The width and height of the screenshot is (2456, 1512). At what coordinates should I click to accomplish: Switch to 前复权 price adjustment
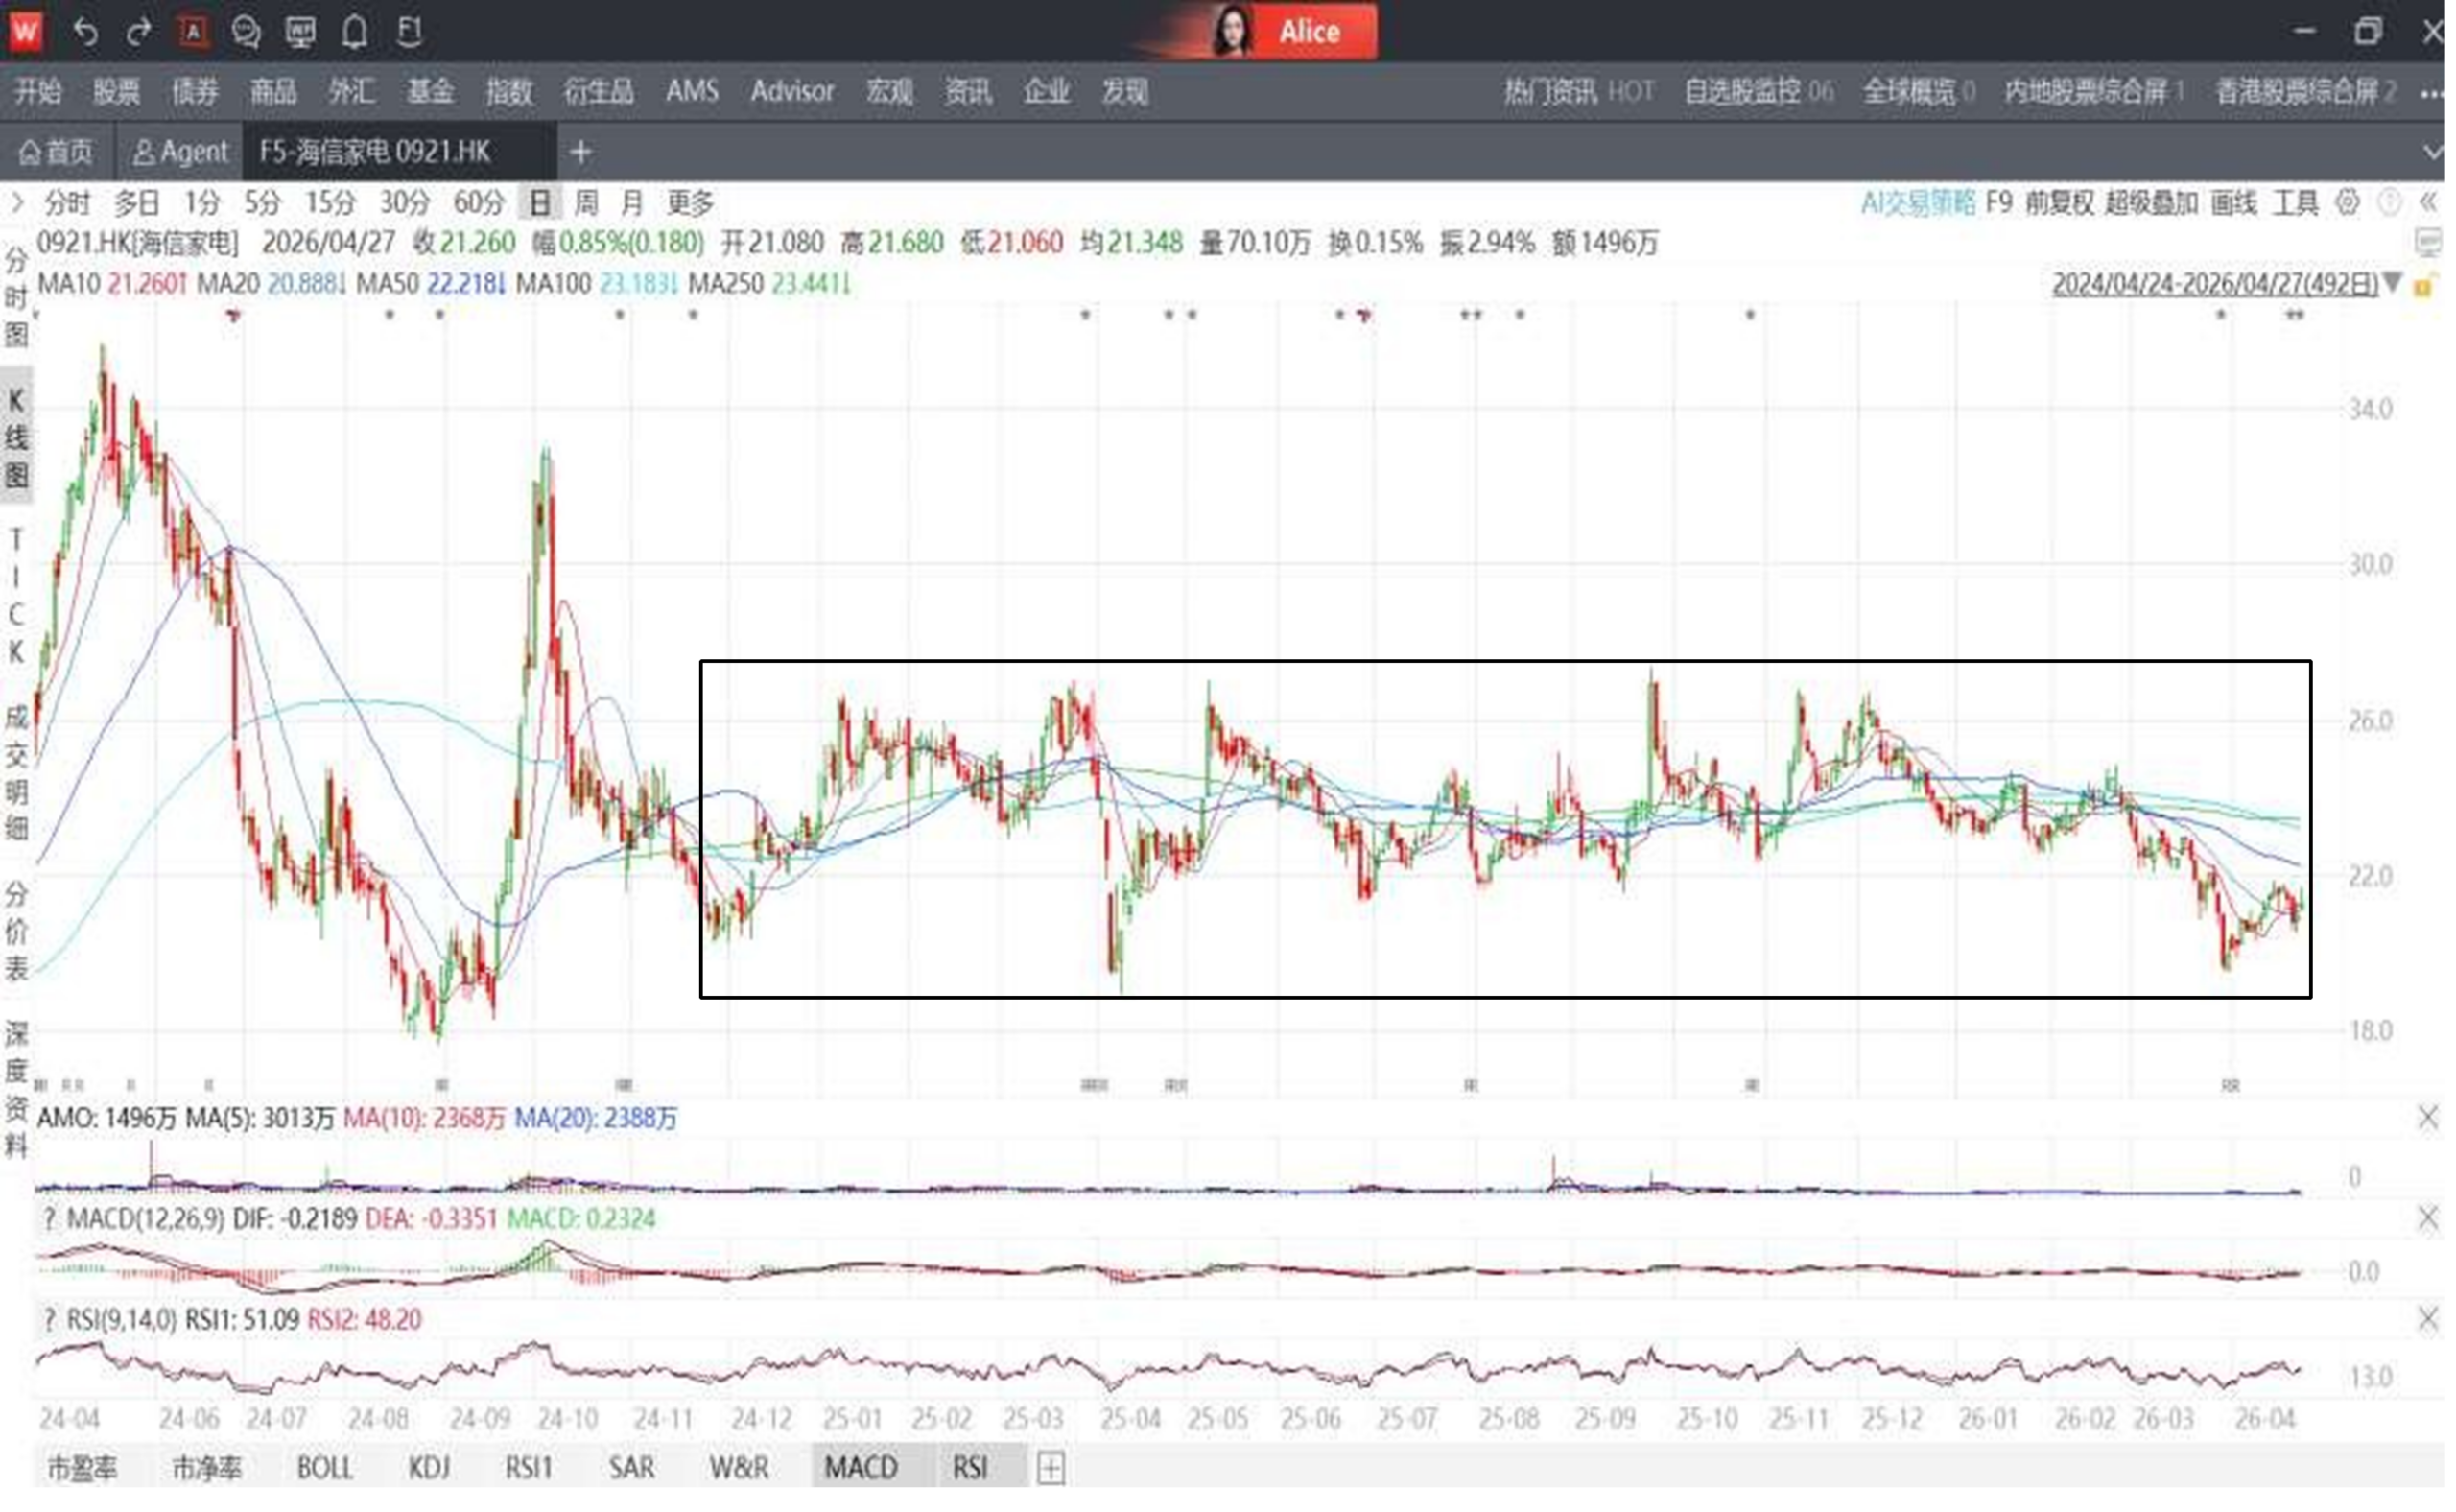(2059, 203)
